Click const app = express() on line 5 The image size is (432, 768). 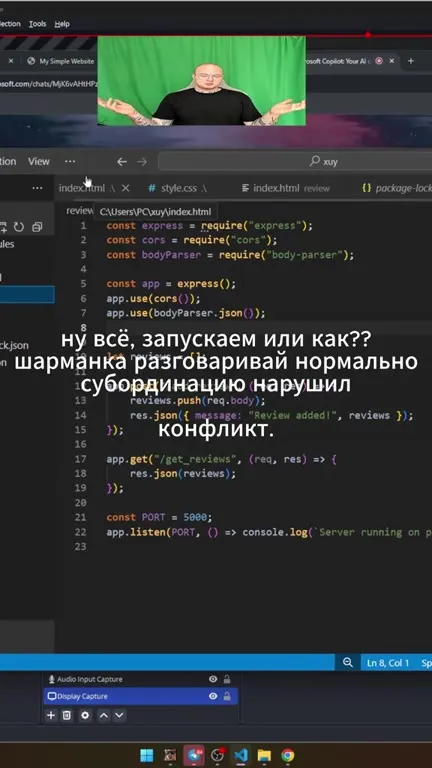(x=171, y=284)
